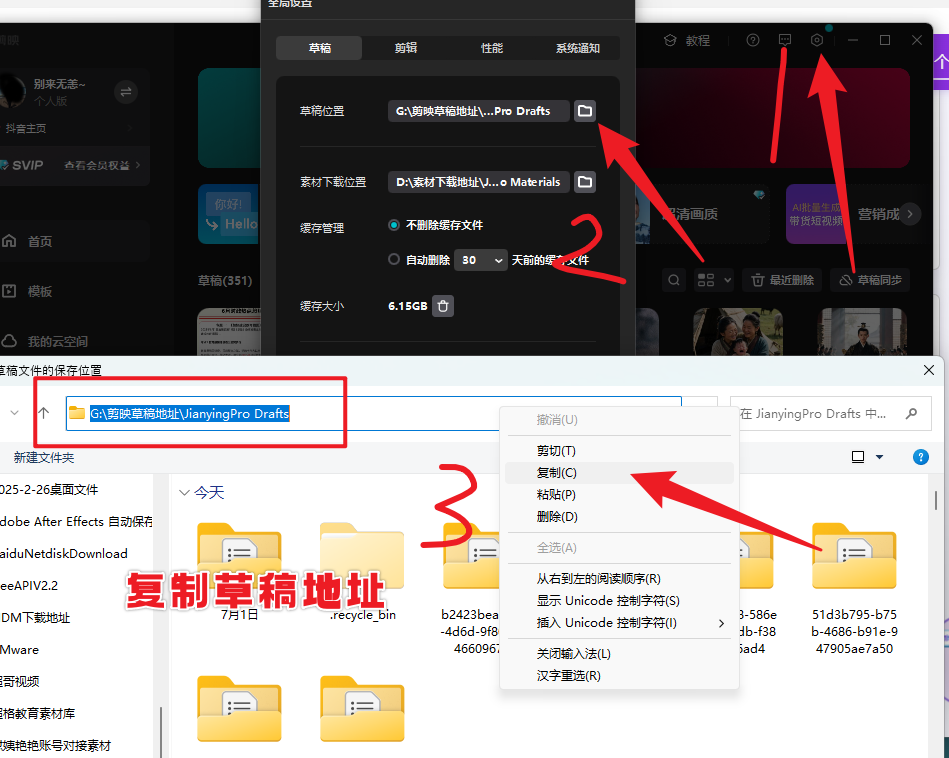Click the trash icon next to 缓存大小
Image resolution: width=949 pixels, height=758 pixels.
click(x=444, y=306)
